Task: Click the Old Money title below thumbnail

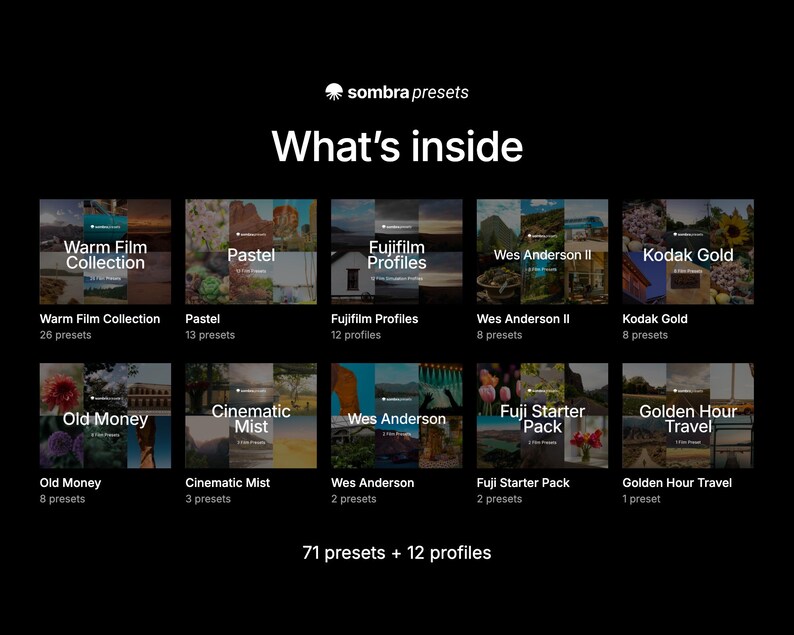Action: pyautogui.click(x=70, y=483)
